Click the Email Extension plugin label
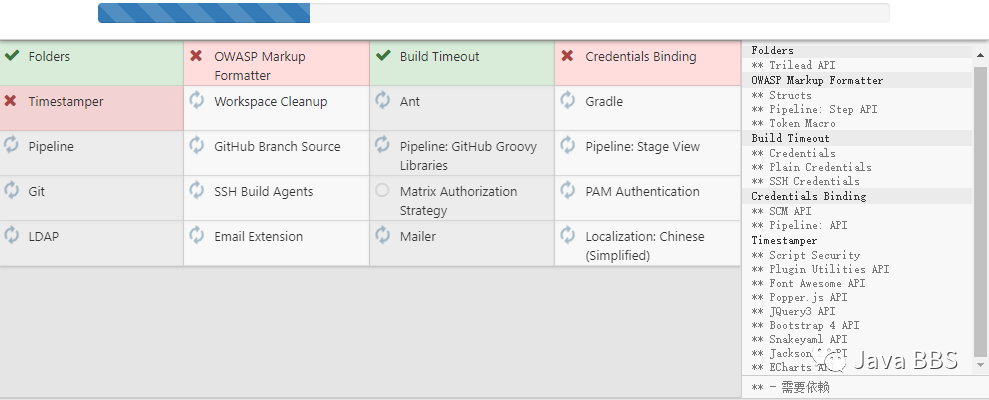The width and height of the screenshot is (989, 400). tap(258, 237)
